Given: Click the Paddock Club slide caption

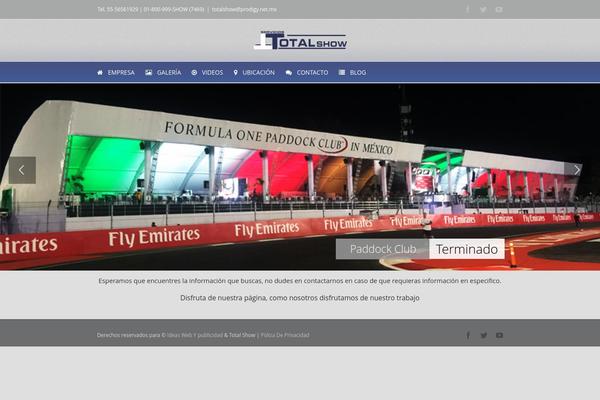Looking at the screenshot, I should (383, 249).
